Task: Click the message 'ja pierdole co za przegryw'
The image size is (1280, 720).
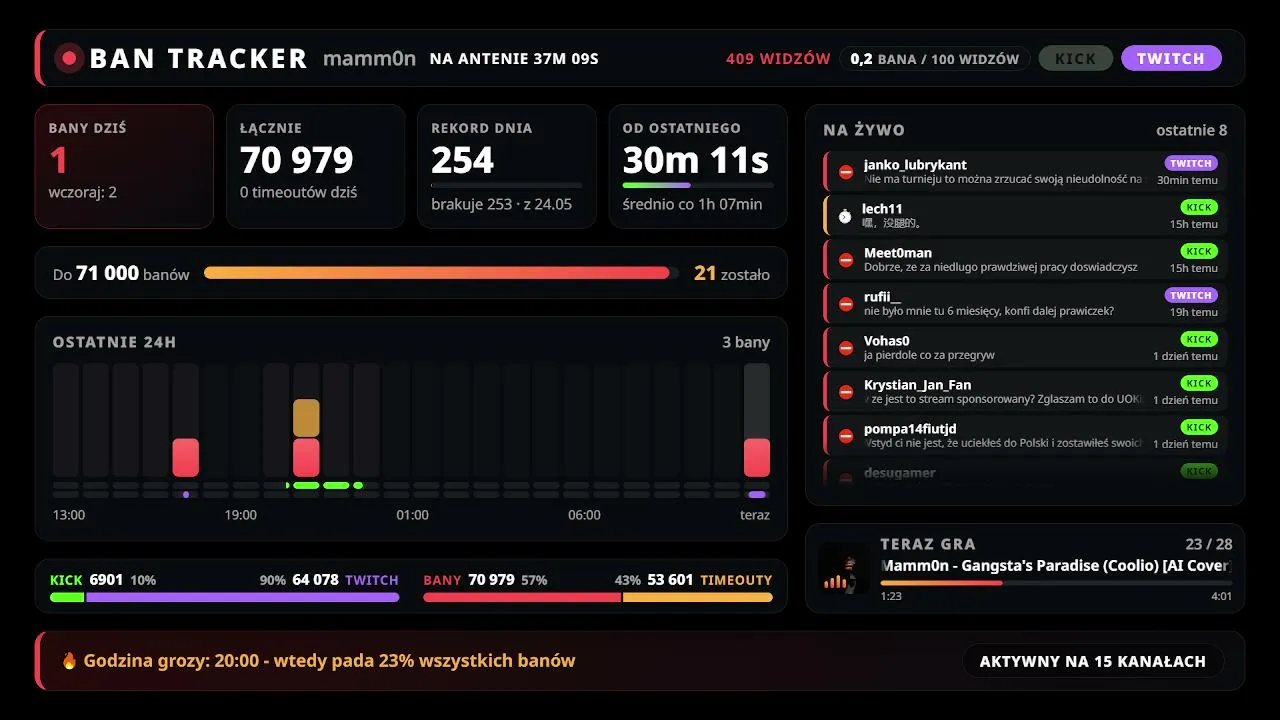Action: 929,355
